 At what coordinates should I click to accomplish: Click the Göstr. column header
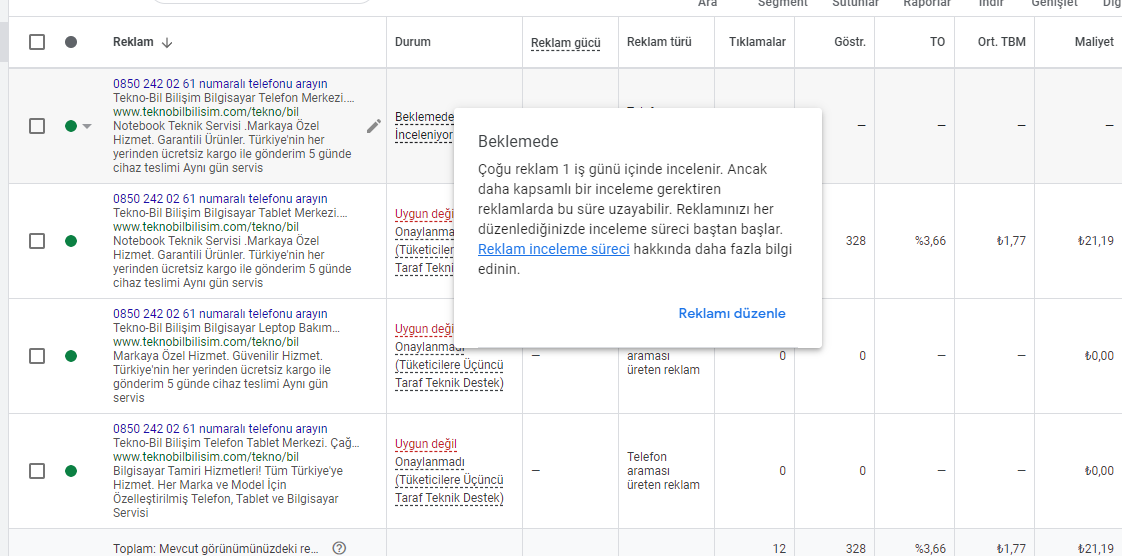pos(850,42)
